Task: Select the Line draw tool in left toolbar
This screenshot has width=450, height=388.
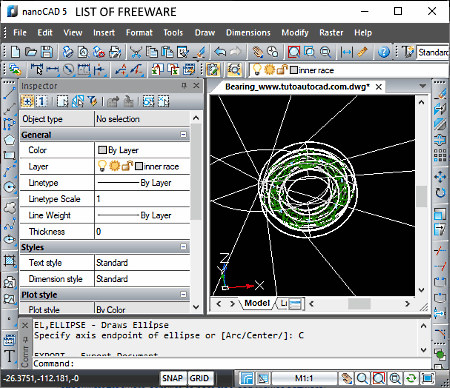Action: (x=10, y=93)
